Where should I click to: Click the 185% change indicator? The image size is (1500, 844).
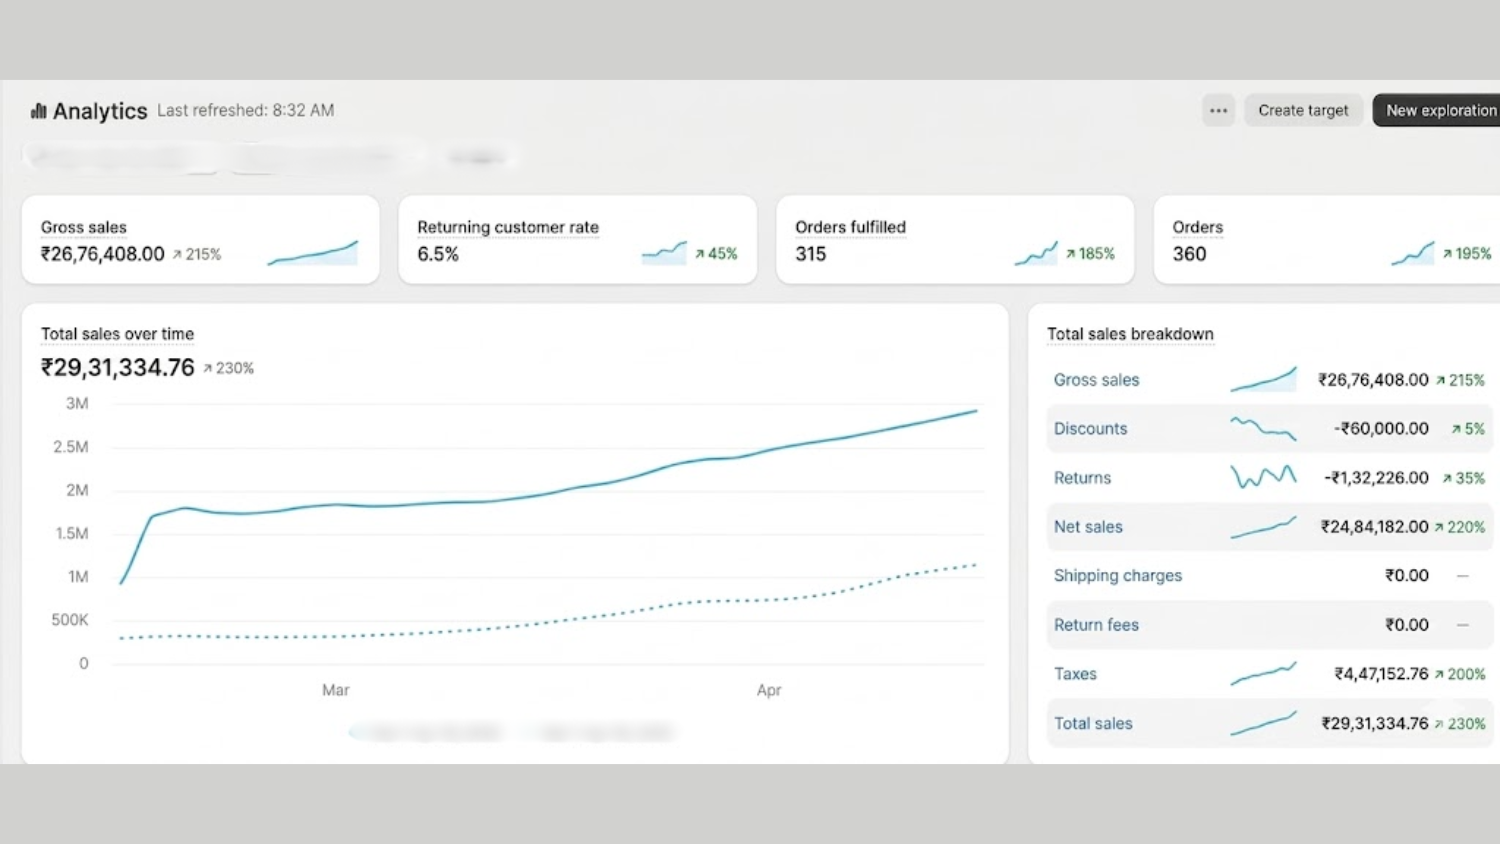point(1090,254)
